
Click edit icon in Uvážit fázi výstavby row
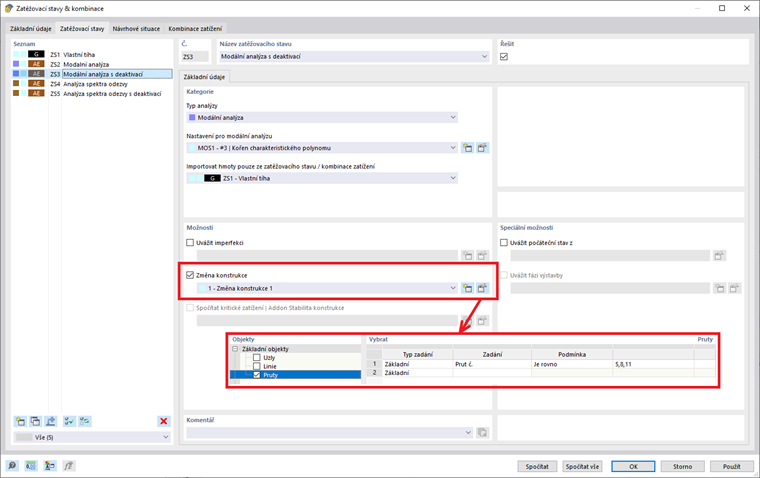(734, 288)
